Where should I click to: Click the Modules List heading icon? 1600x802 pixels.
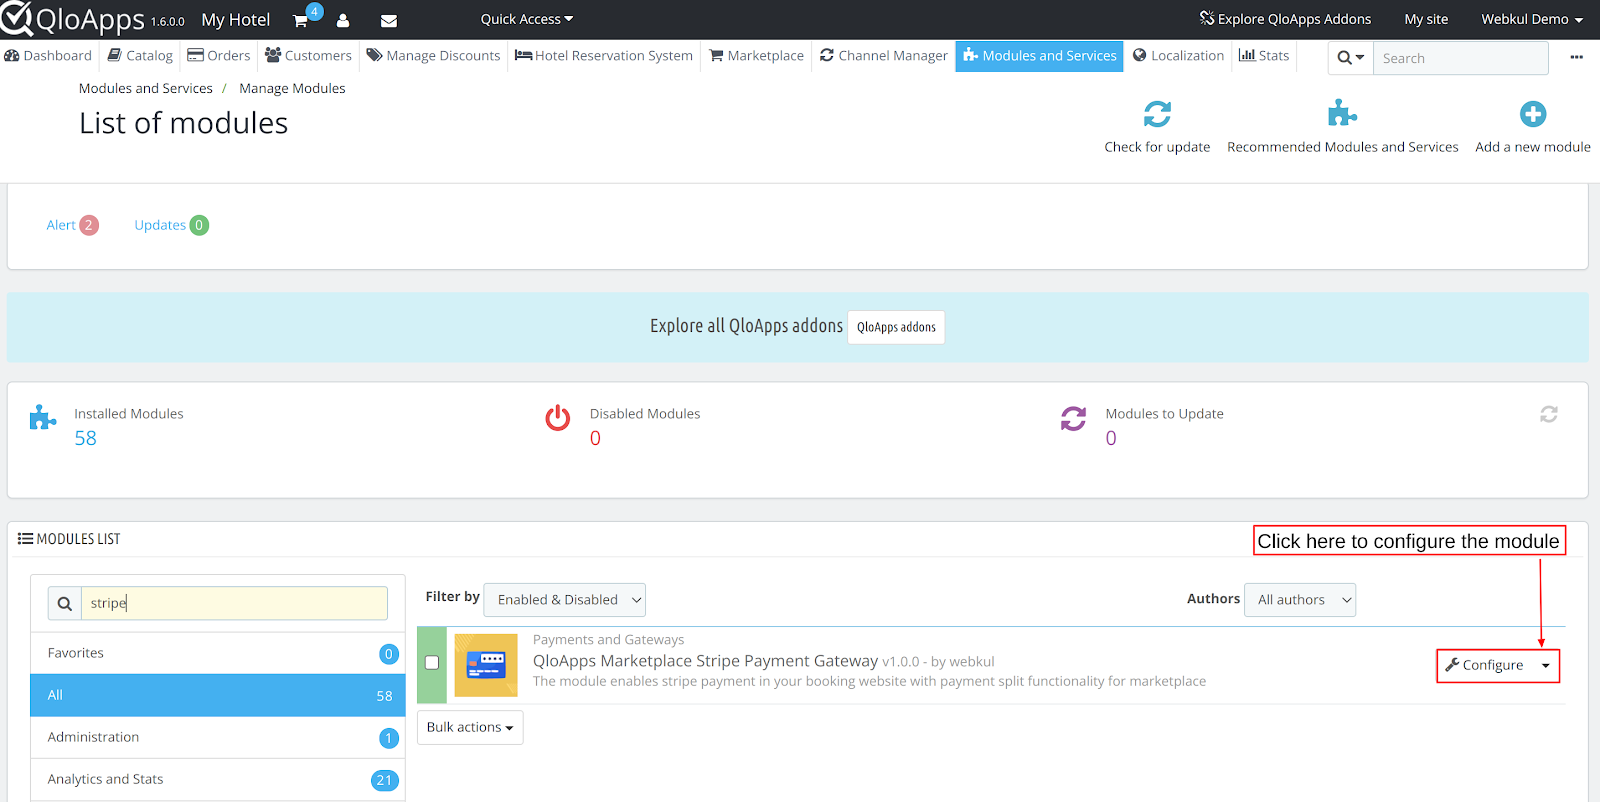click(25, 538)
